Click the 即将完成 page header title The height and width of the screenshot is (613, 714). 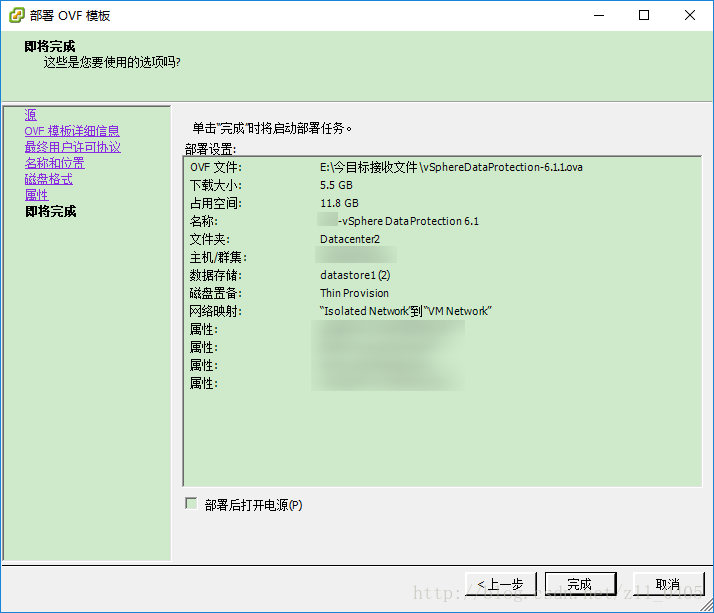point(50,46)
